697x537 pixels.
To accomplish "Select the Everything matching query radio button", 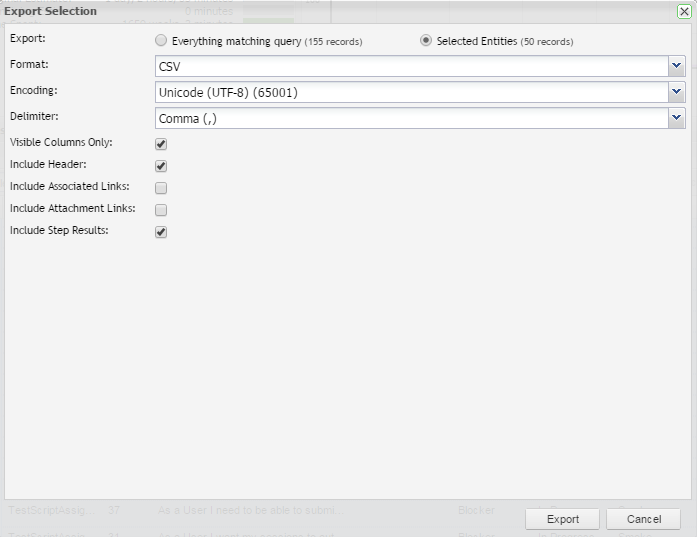I will point(161,41).
